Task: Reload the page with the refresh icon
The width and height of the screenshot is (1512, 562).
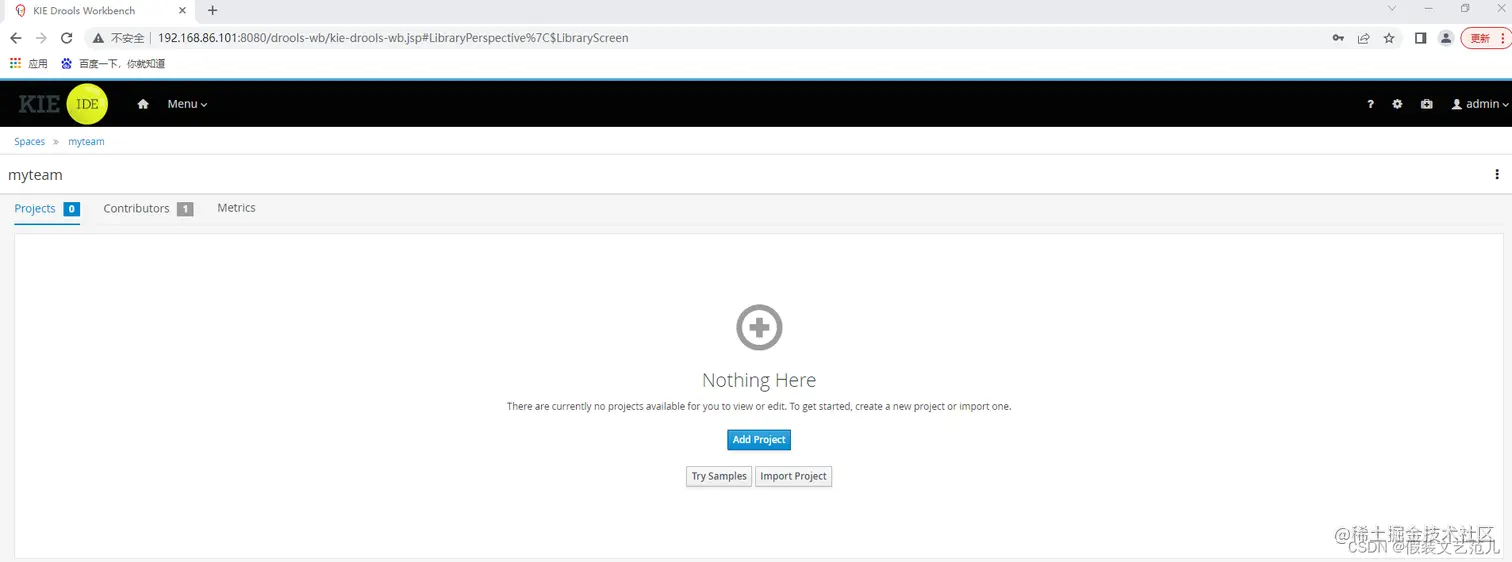Action: (x=67, y=38)
